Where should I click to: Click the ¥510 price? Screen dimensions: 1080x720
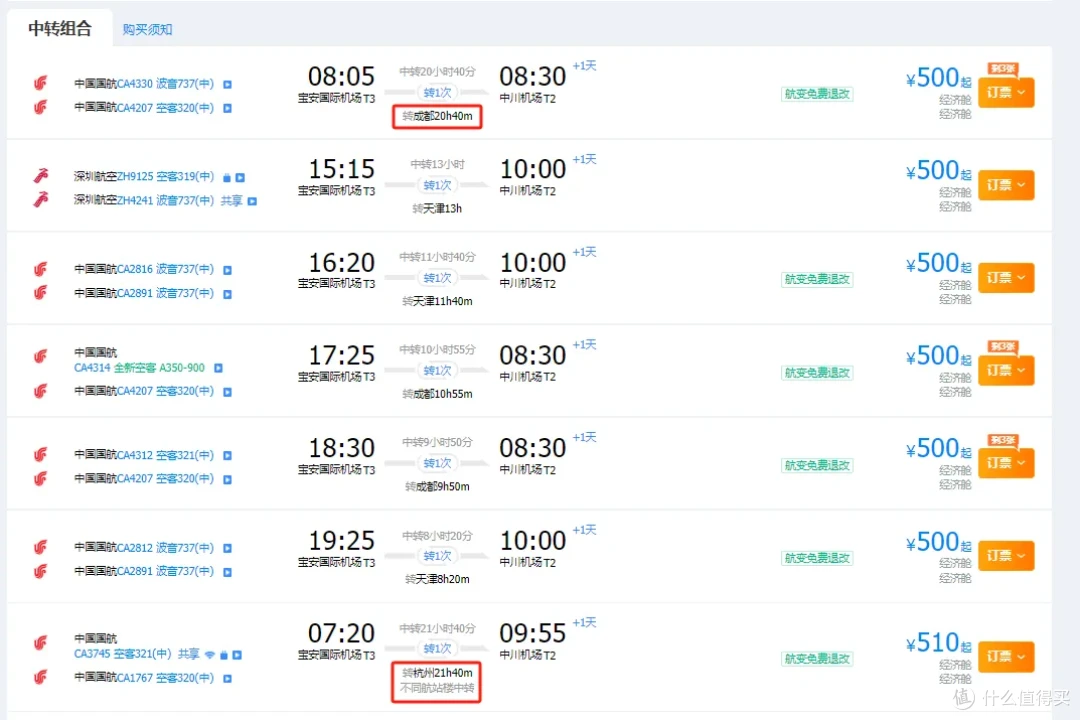(938, 643)
